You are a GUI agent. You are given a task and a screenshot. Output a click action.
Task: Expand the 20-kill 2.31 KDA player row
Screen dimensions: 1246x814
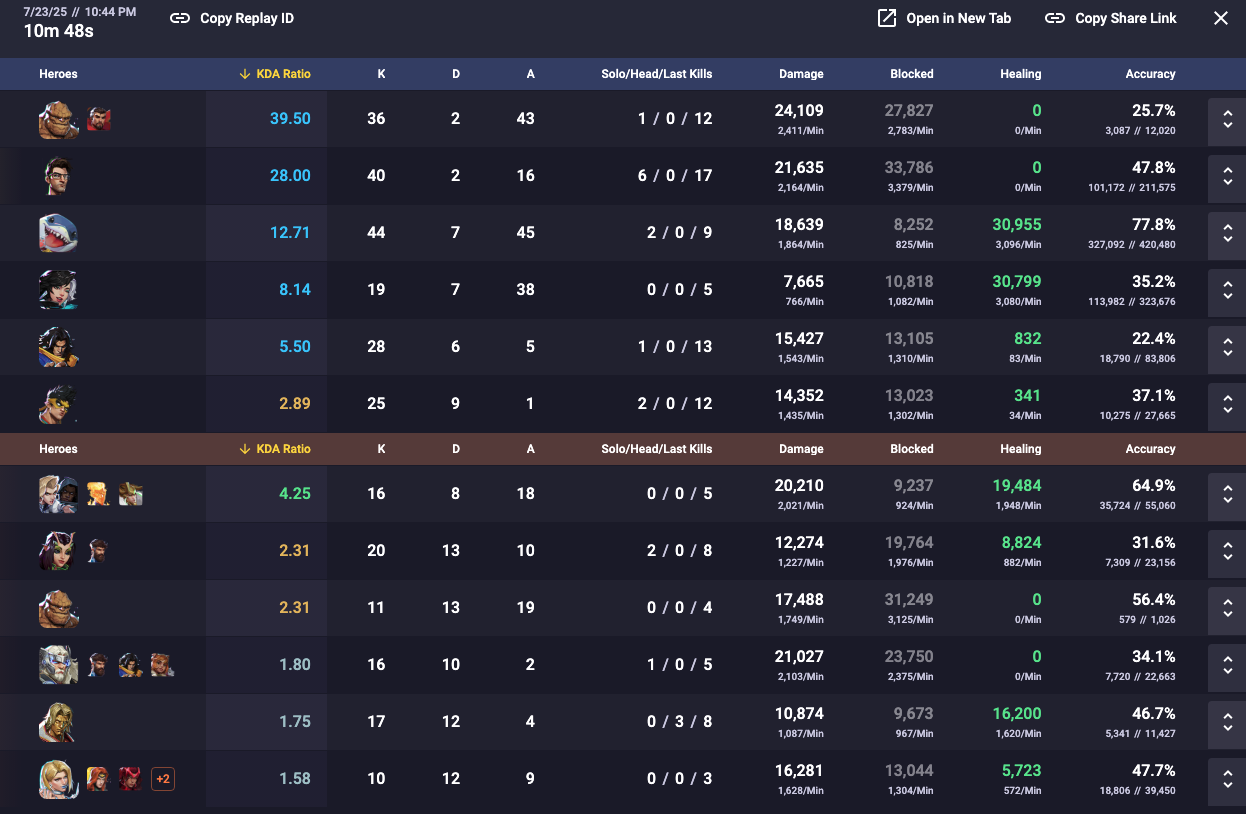tap(1227, 551)
